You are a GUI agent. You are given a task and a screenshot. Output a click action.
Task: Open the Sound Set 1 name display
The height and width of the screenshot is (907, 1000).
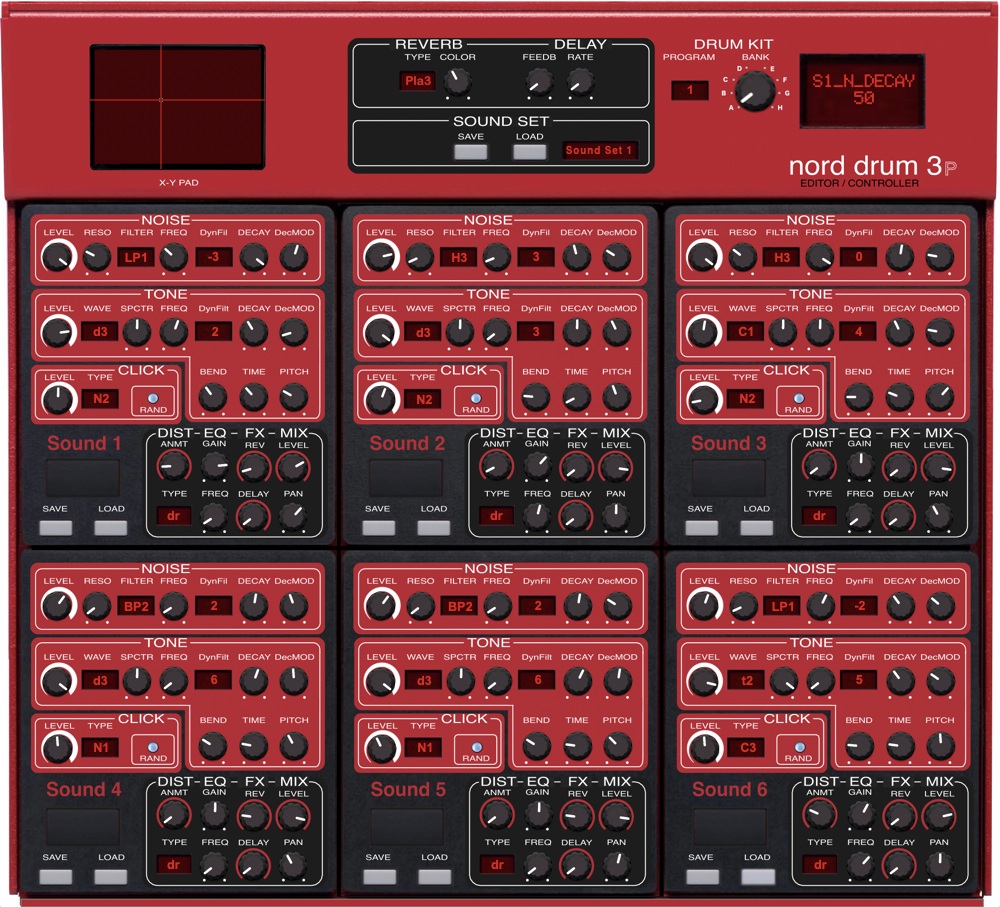click(x=599, y=151)
